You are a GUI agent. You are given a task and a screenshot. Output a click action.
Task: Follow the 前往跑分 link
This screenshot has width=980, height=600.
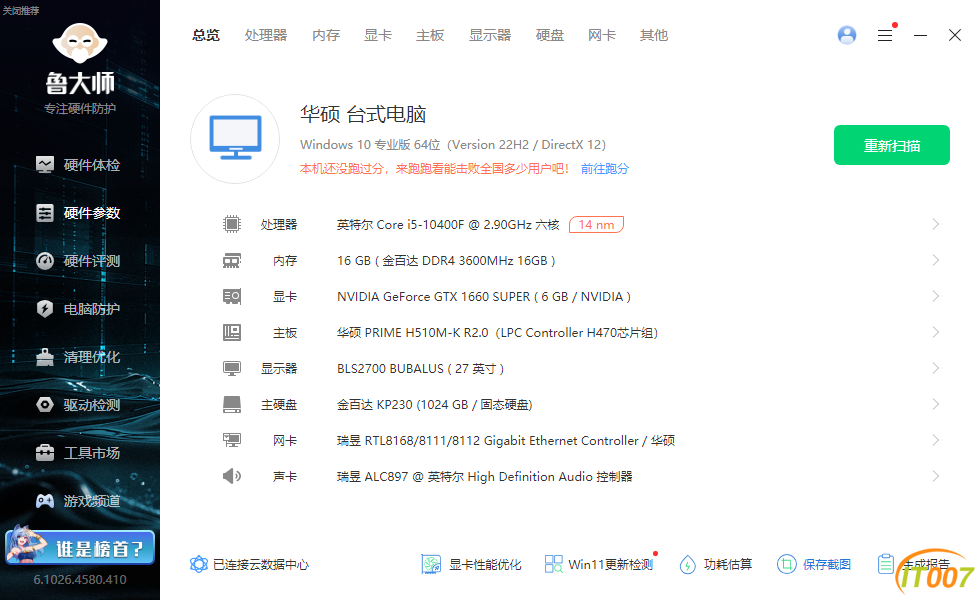(x=604, y=169)
